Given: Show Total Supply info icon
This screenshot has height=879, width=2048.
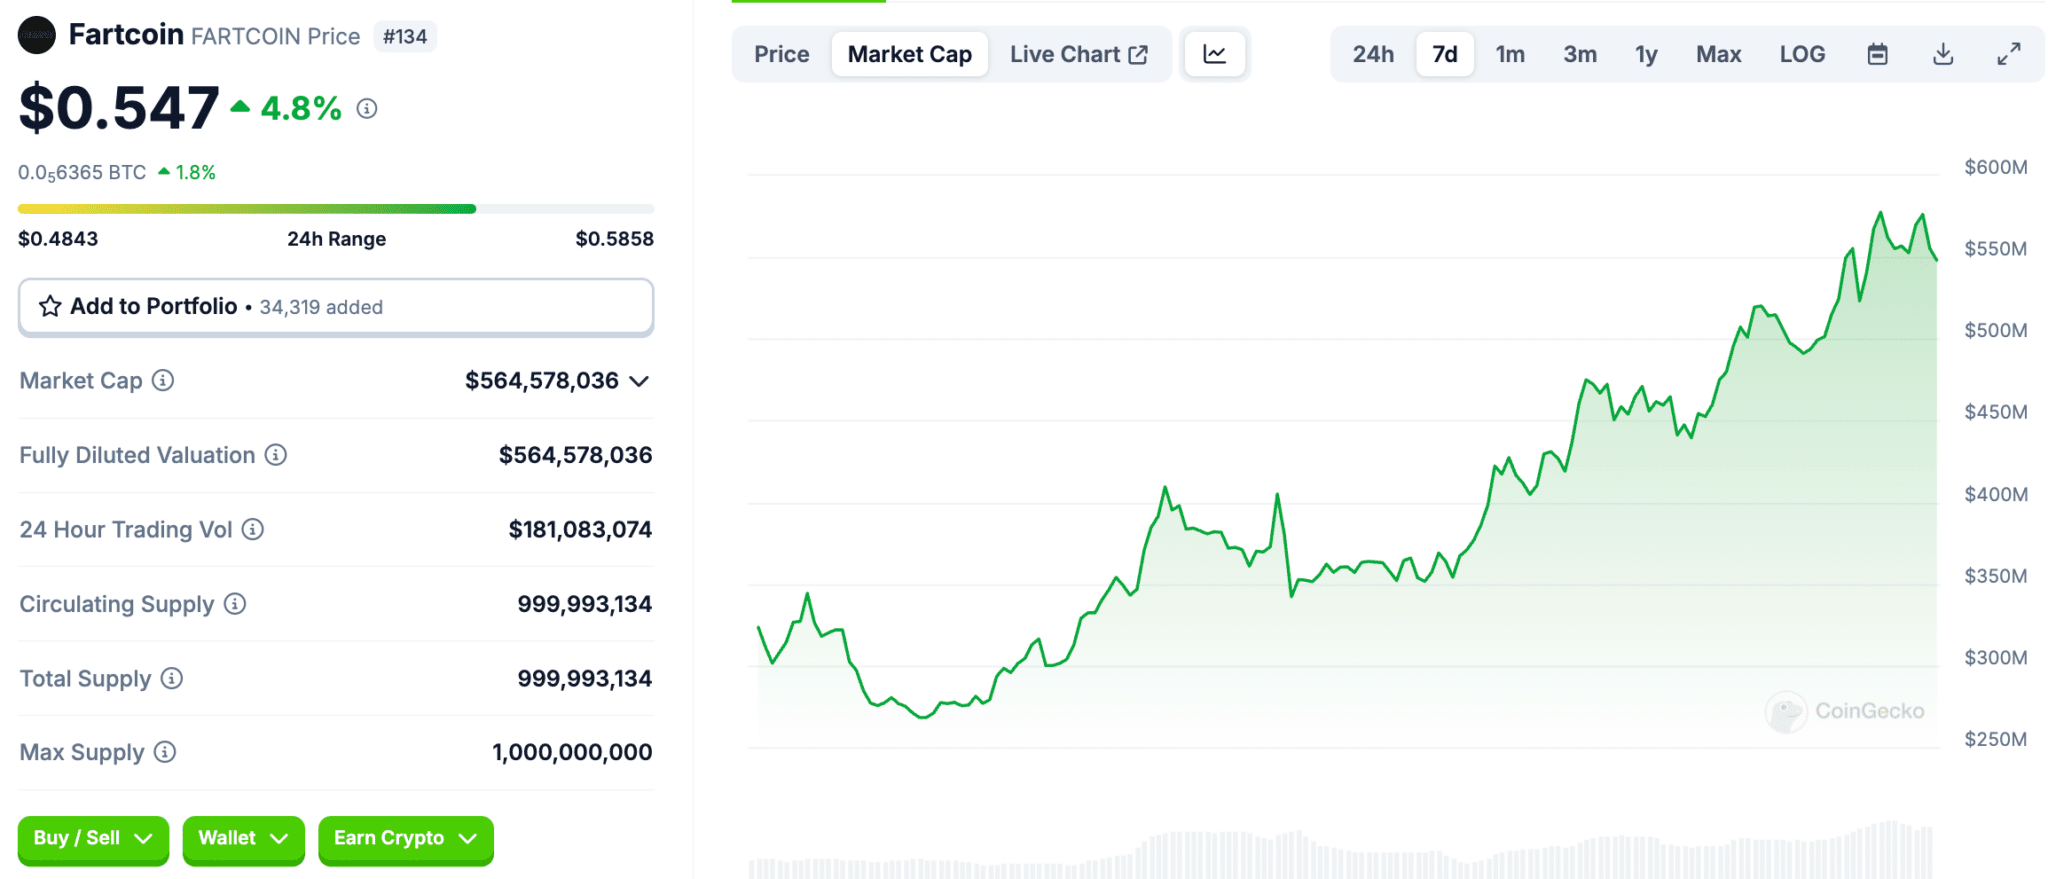Looking at the screenshot, I should click(x=172, y=678).
